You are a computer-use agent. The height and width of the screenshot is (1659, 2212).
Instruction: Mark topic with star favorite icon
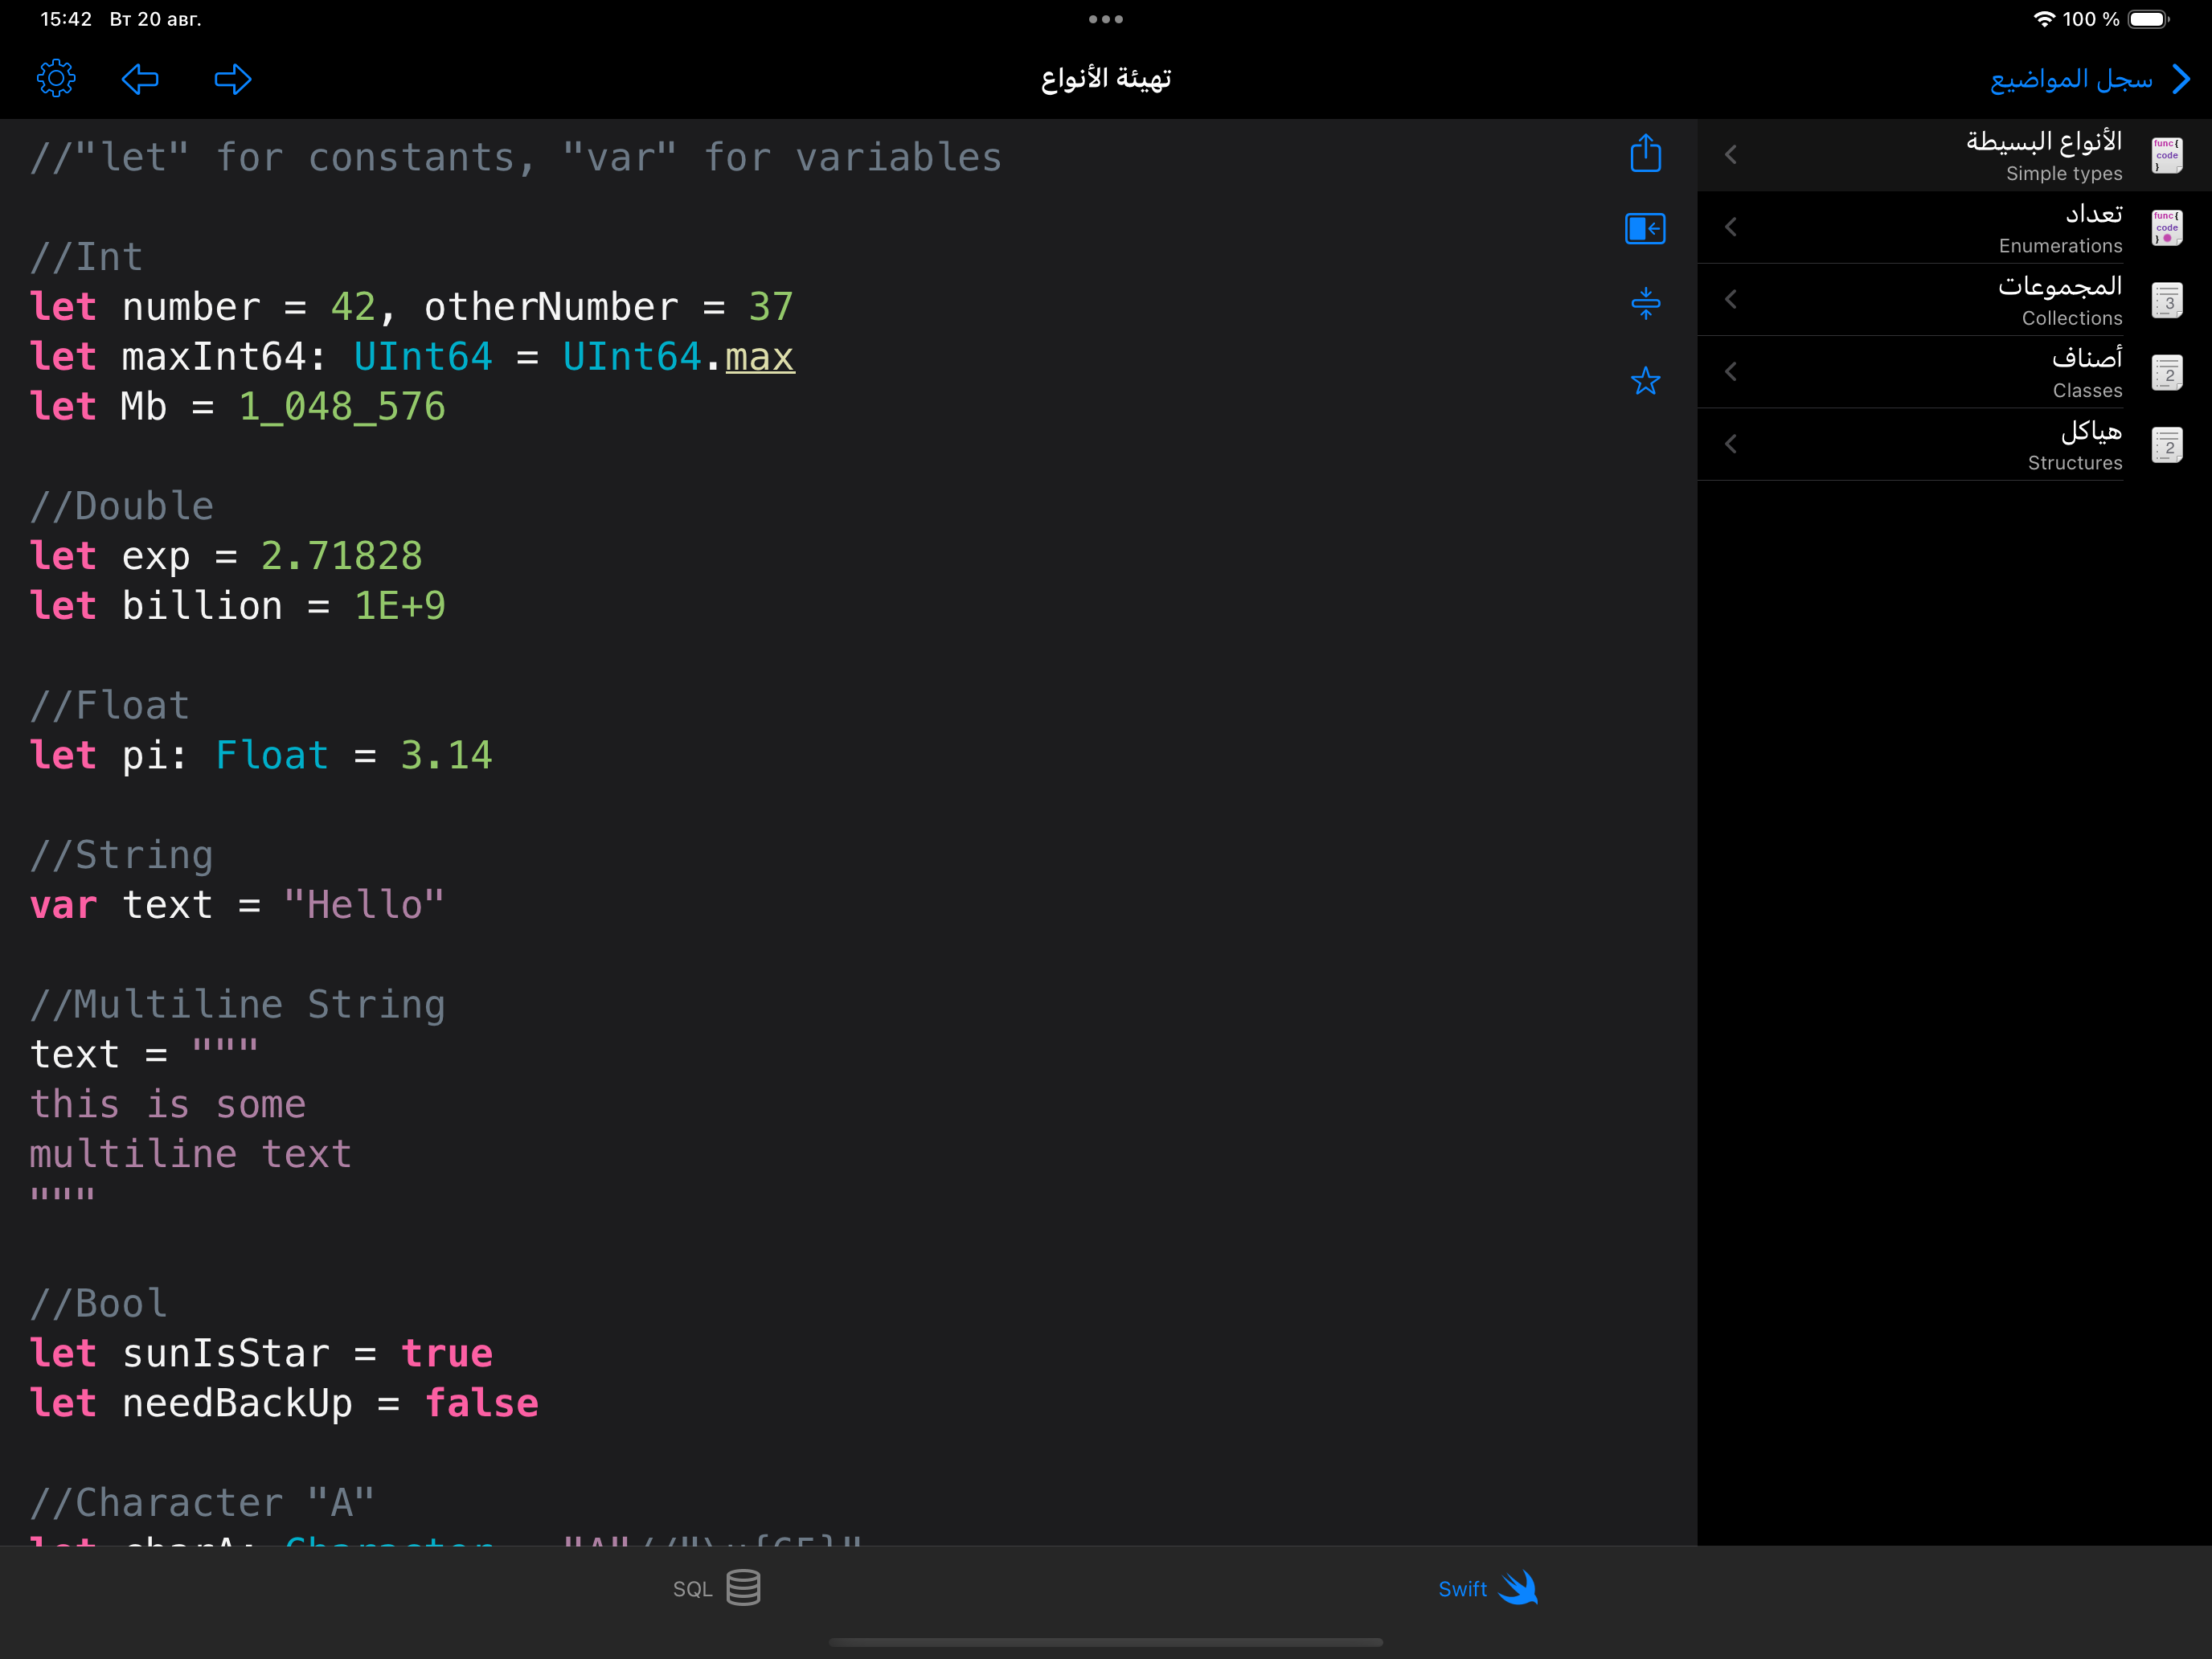tap(1645, 380)
